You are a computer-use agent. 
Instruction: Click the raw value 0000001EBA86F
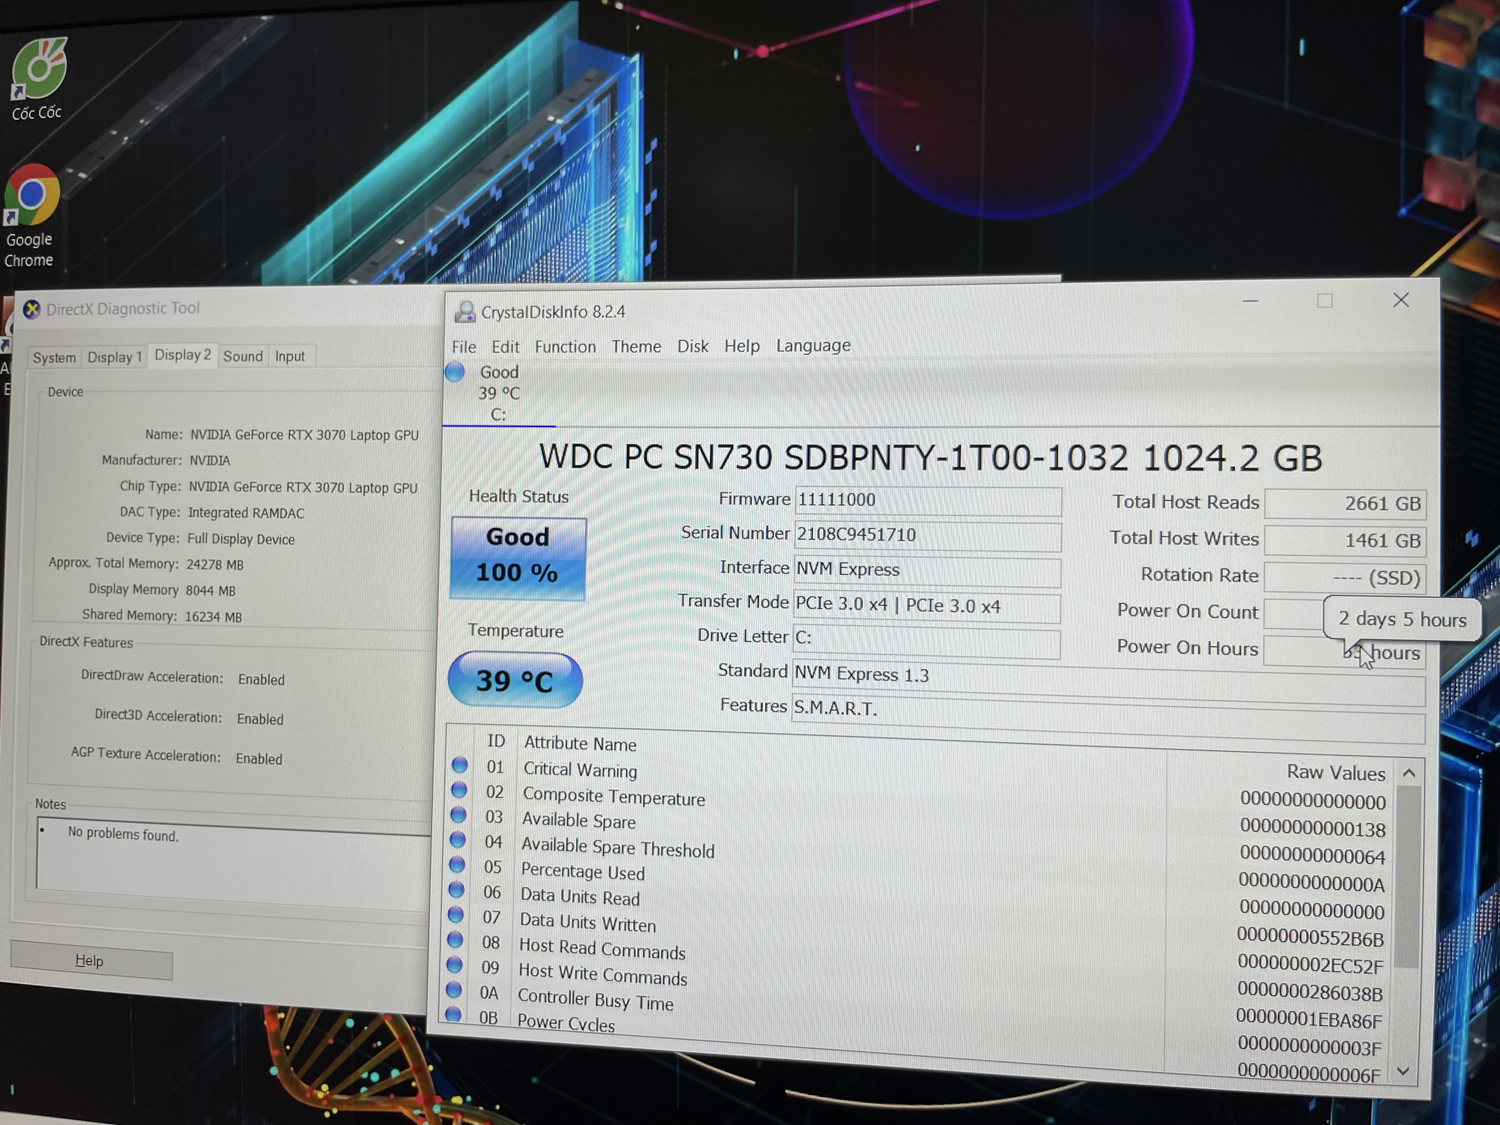pos(1308,1020)
